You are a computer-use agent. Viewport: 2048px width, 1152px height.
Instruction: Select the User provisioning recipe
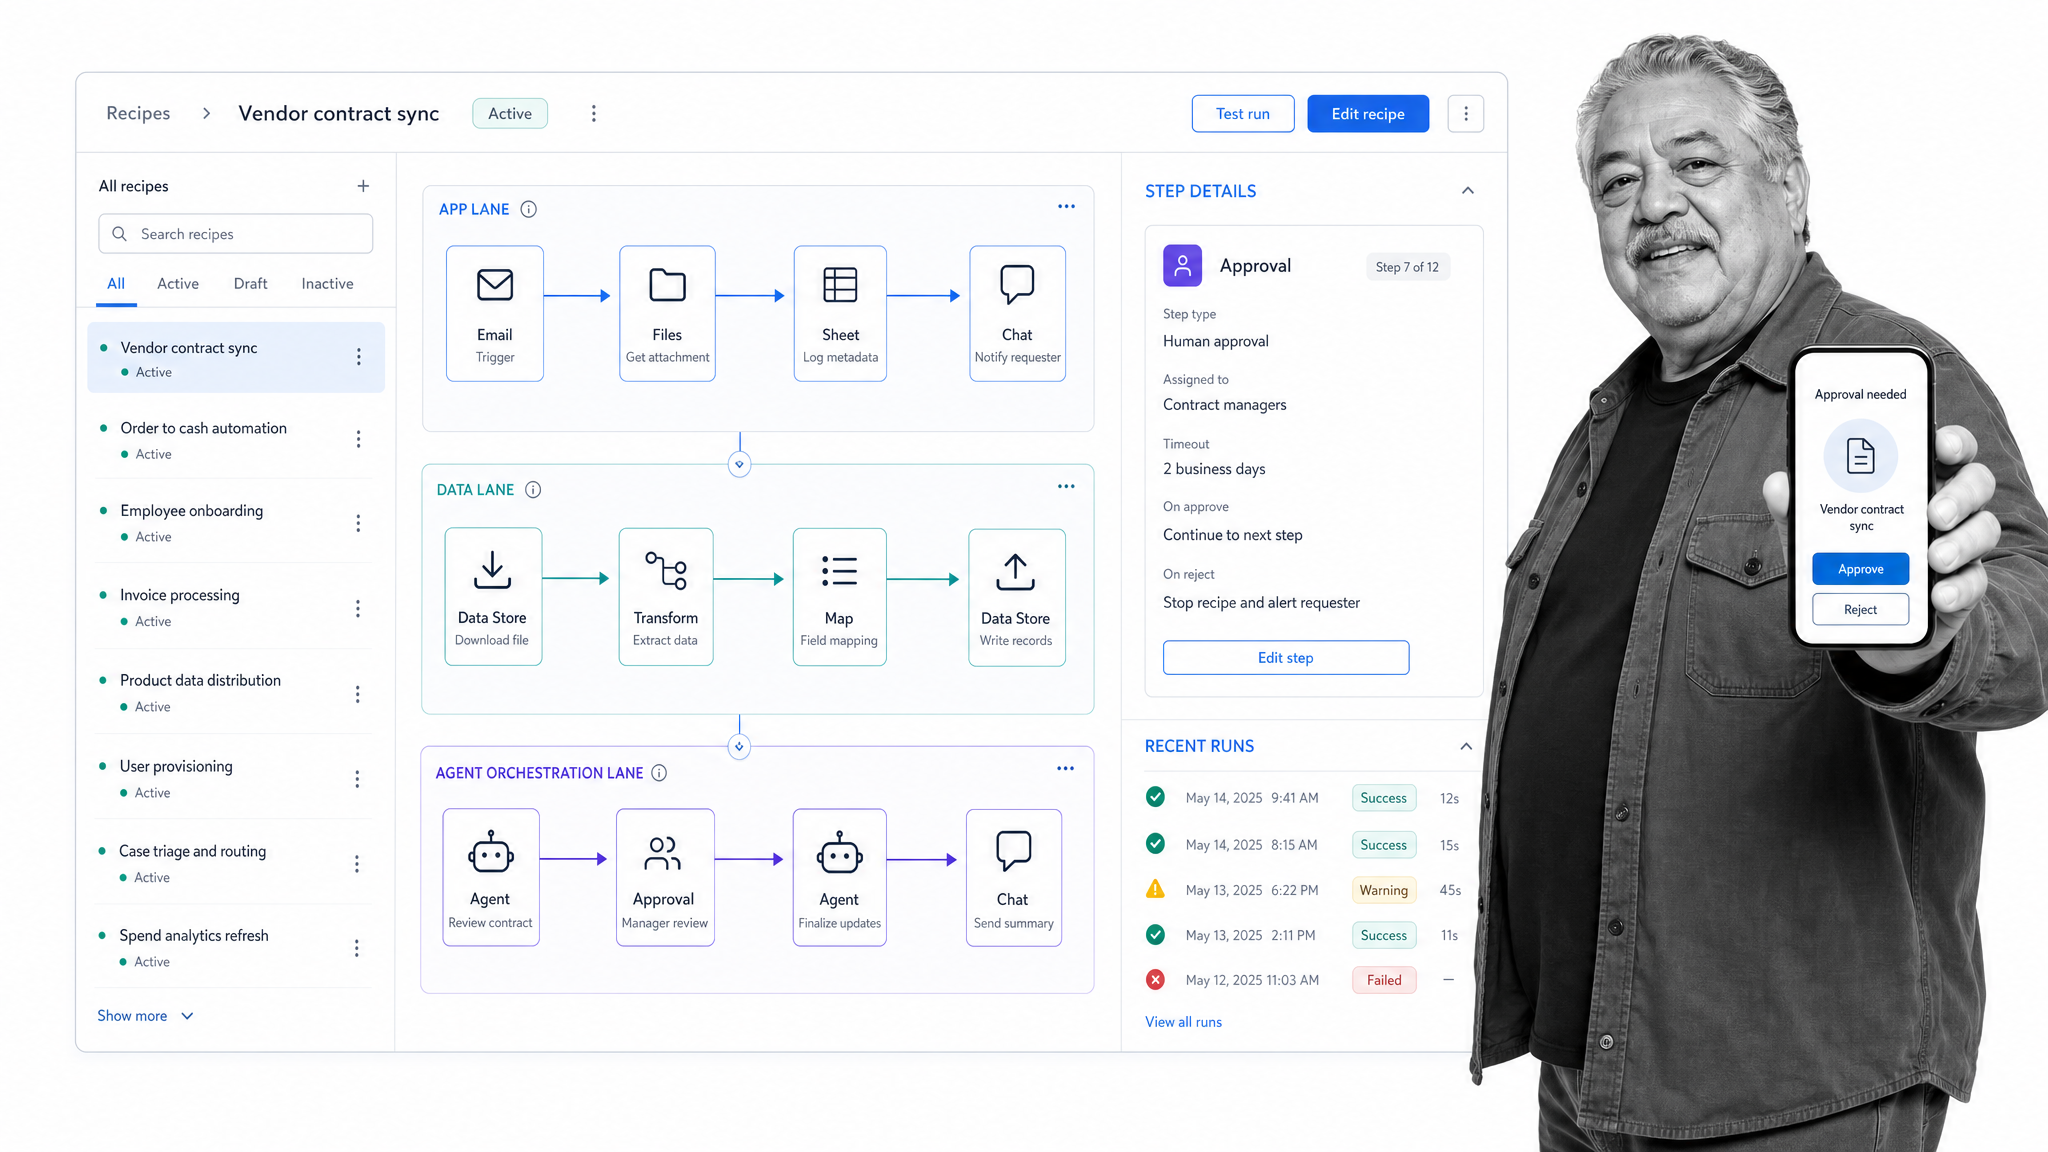236,778
